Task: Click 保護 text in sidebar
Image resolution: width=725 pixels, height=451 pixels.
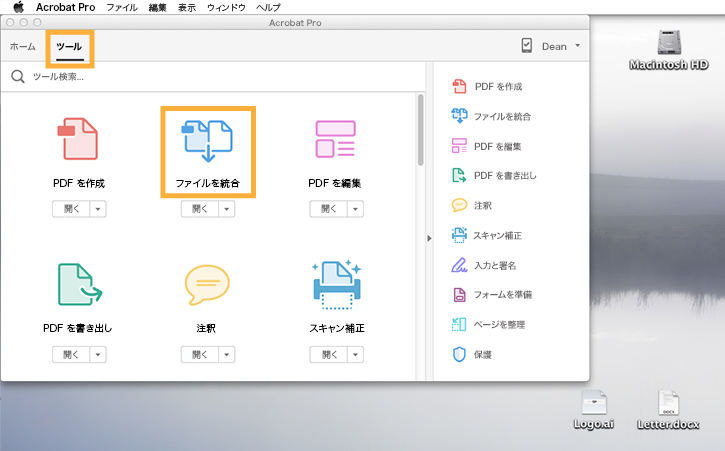Action: click(483, 355)
